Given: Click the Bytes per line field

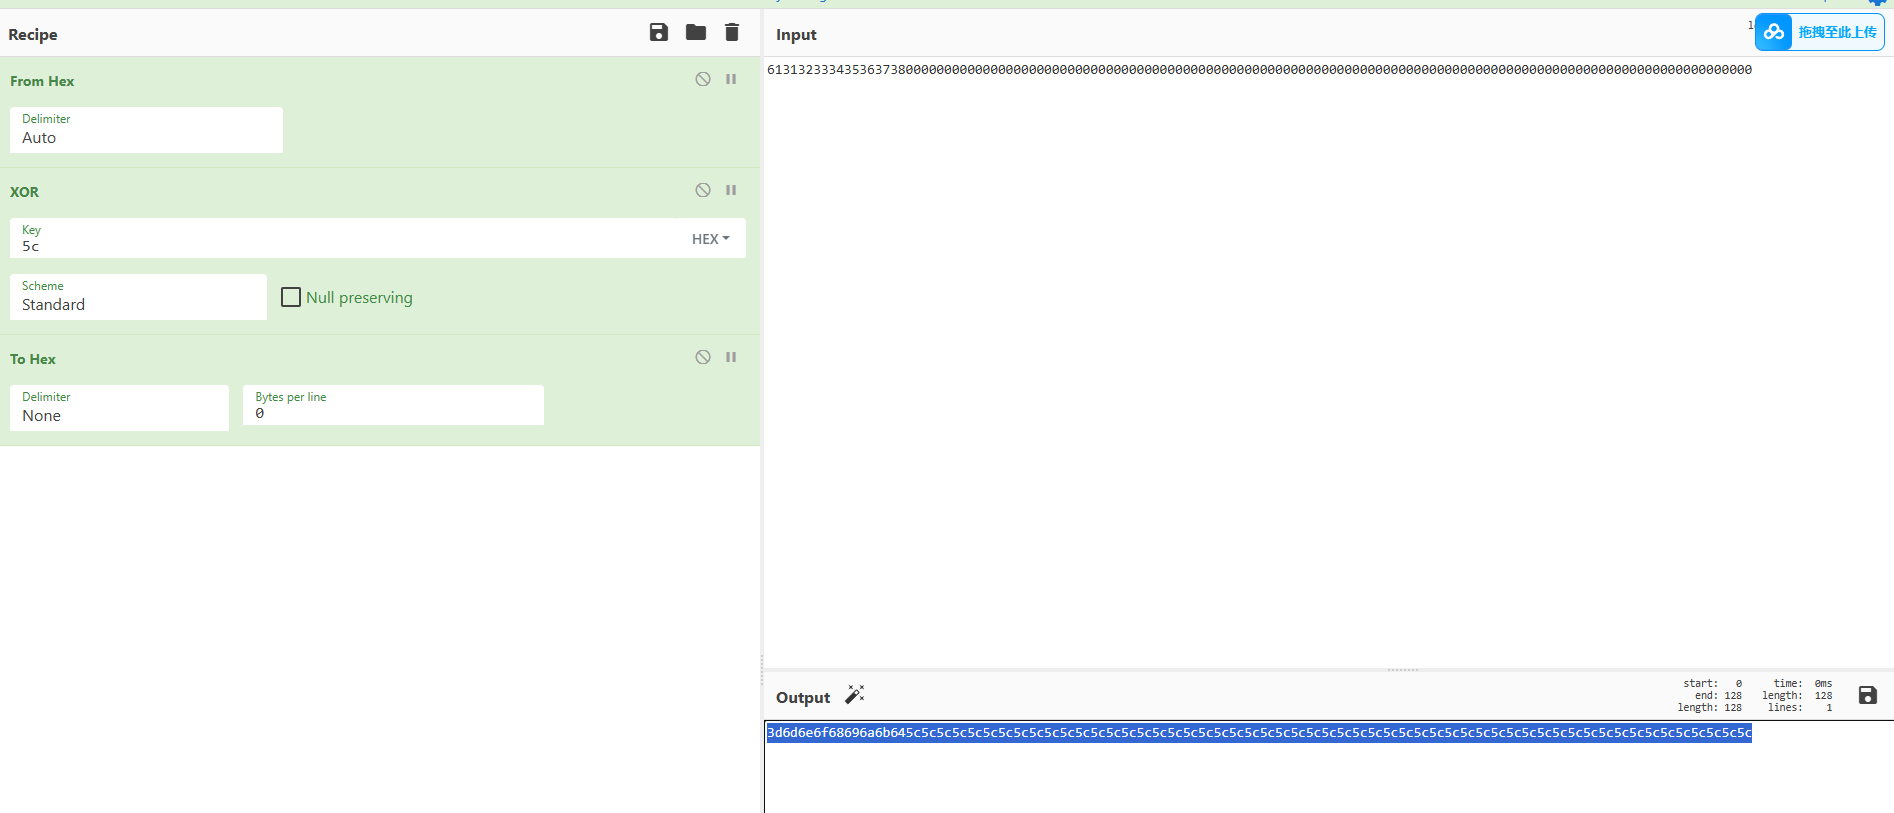Looking at the screenshot, I should (x=393, y=413).
